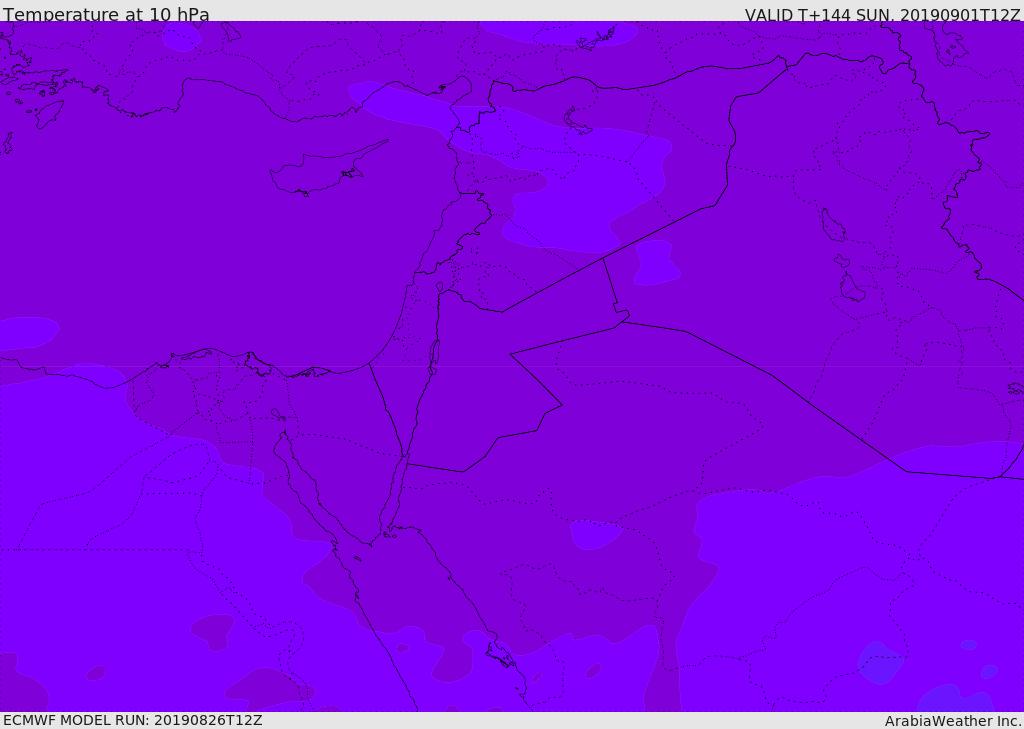
Task: Click the 'Temperature at 10 hPa' title text
Action: click(106, 14)
